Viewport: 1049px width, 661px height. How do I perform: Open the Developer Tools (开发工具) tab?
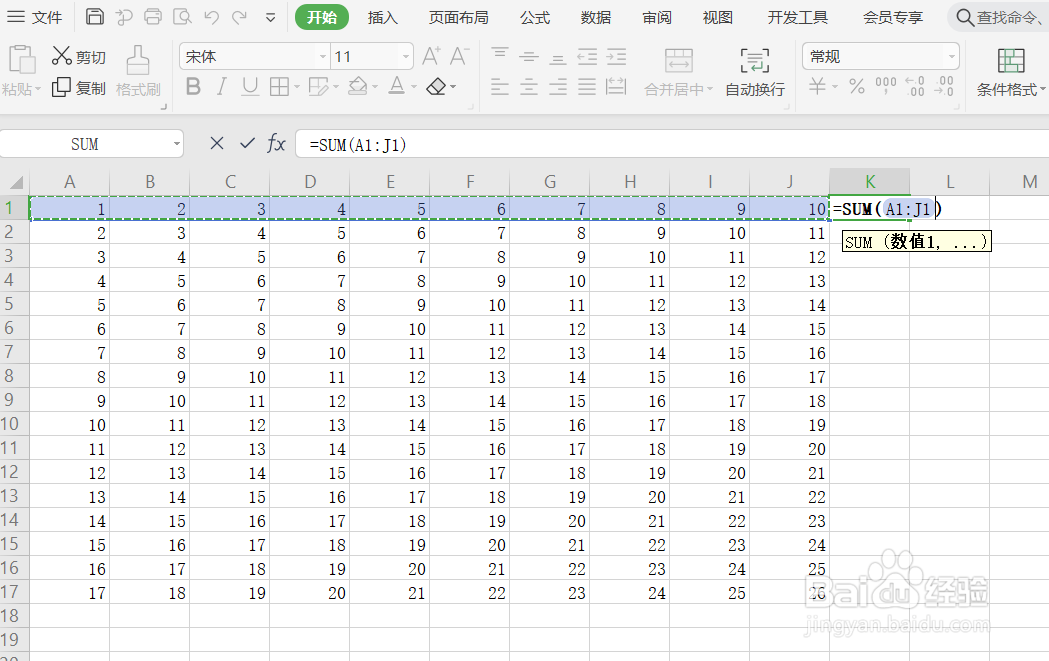[797, 17]
